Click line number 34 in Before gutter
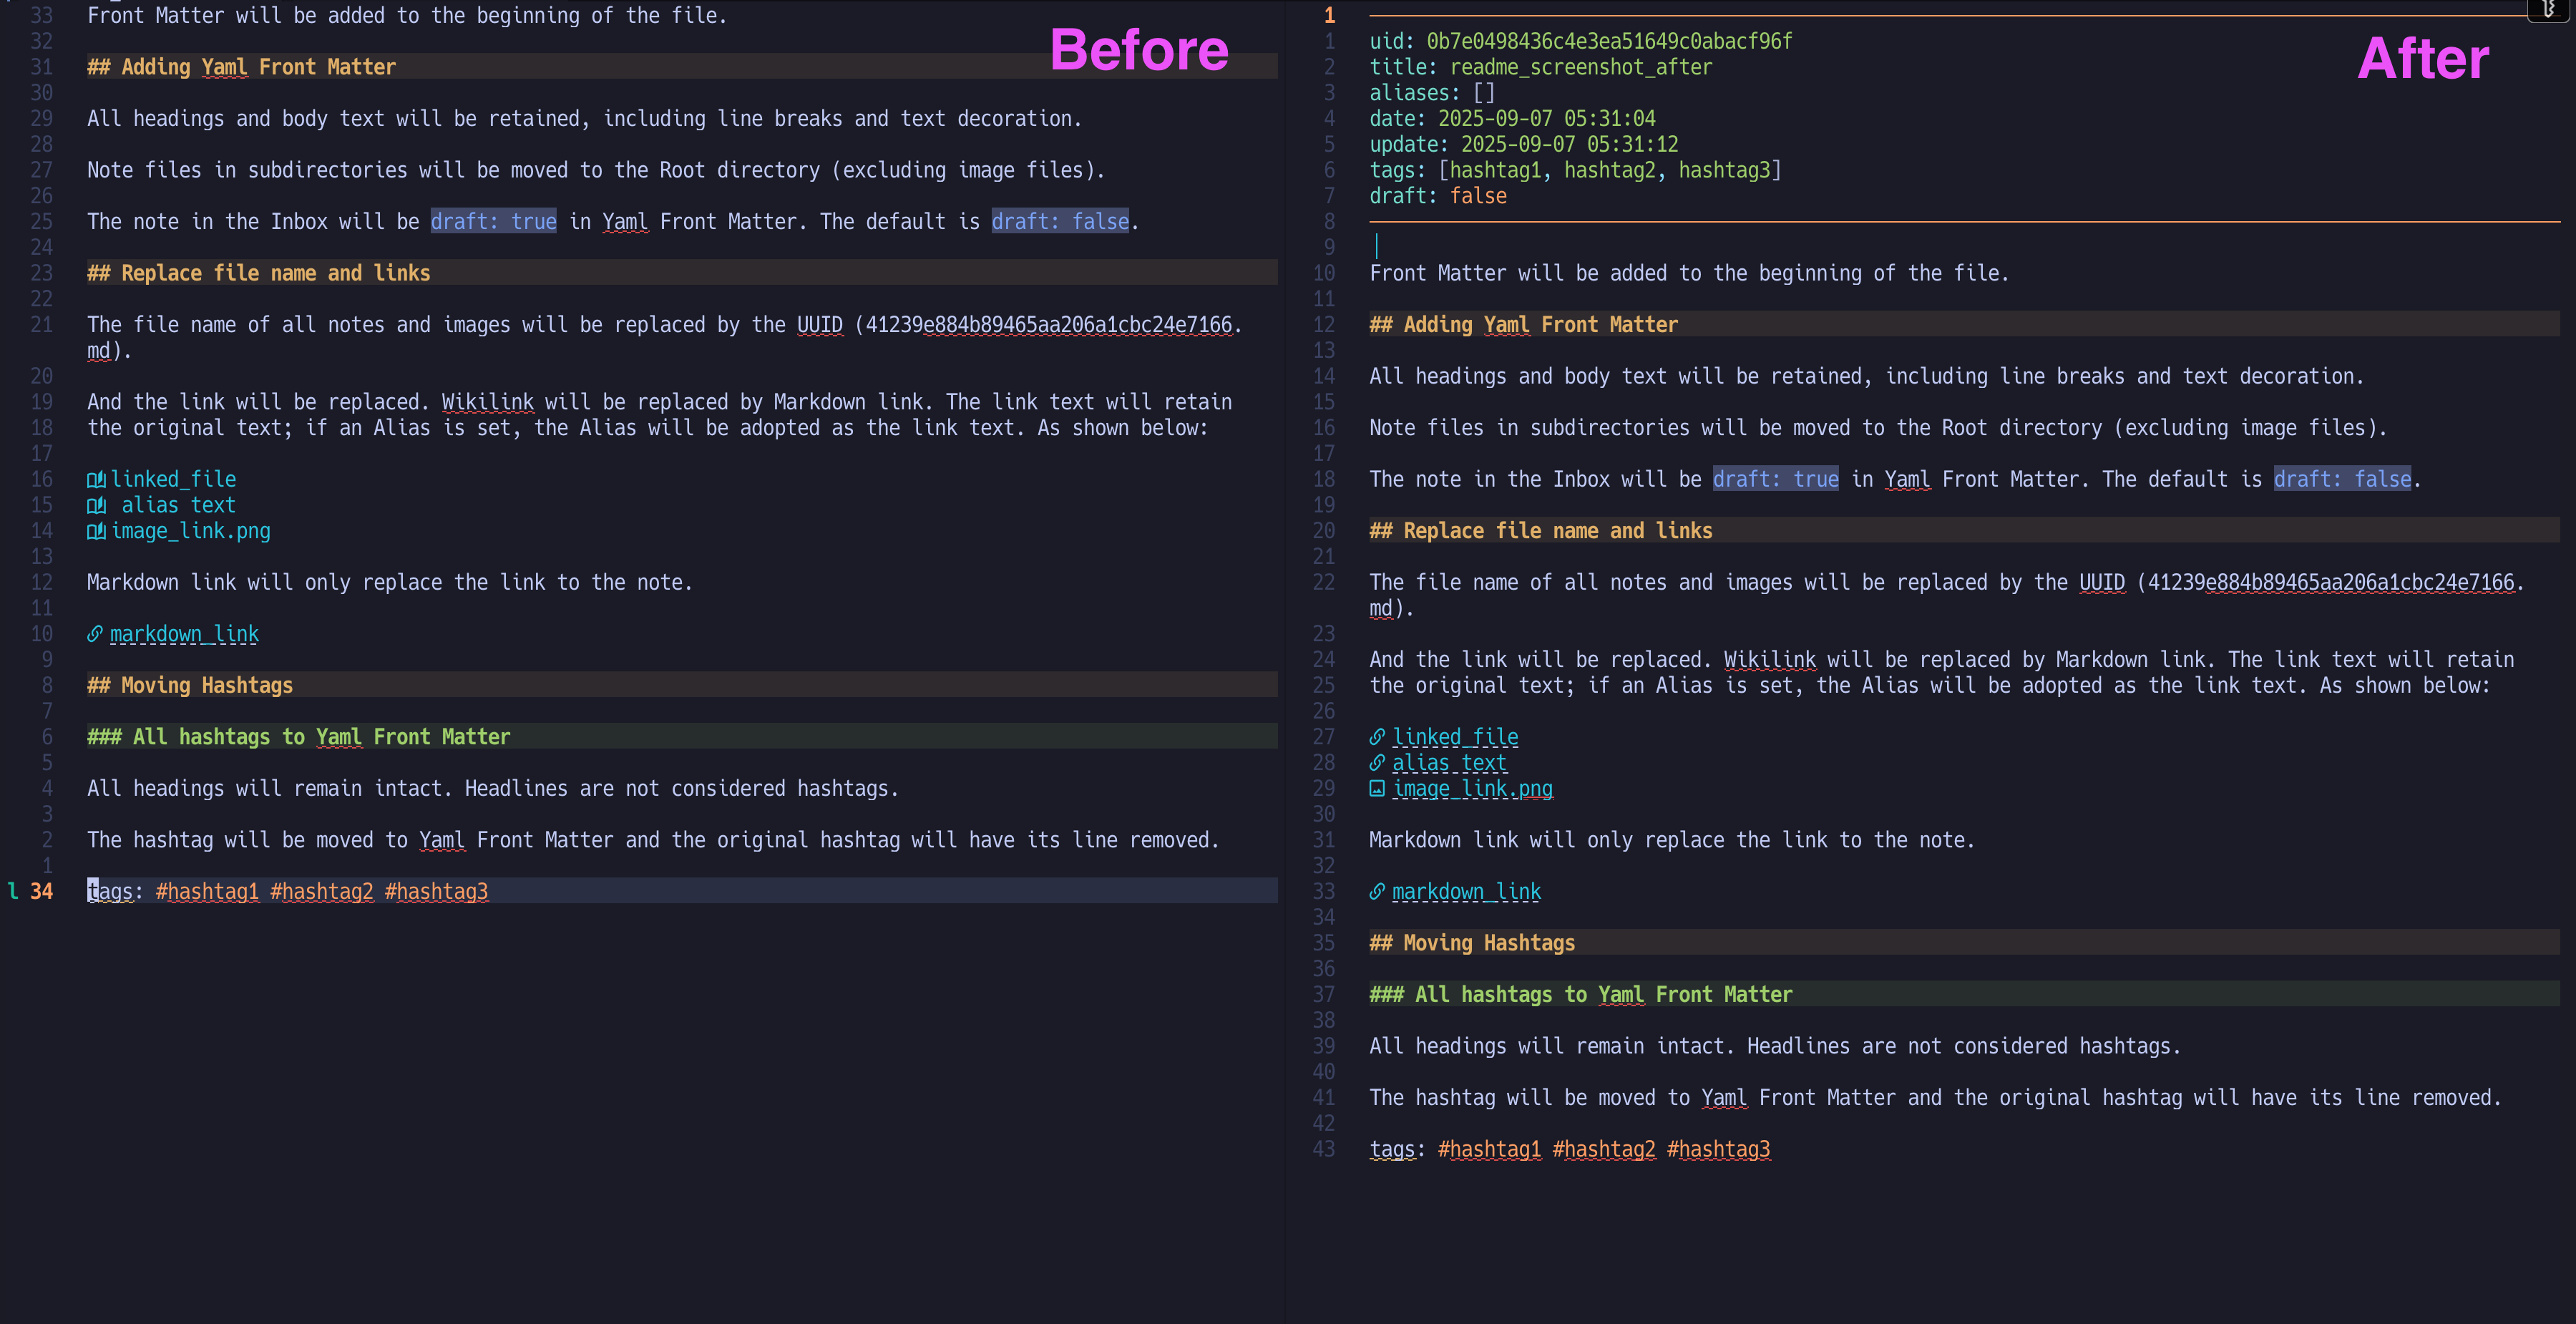 pos(41,891)
